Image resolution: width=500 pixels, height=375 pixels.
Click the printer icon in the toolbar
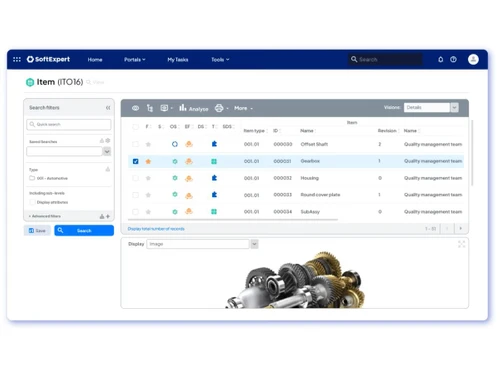(x=219, y=108)
